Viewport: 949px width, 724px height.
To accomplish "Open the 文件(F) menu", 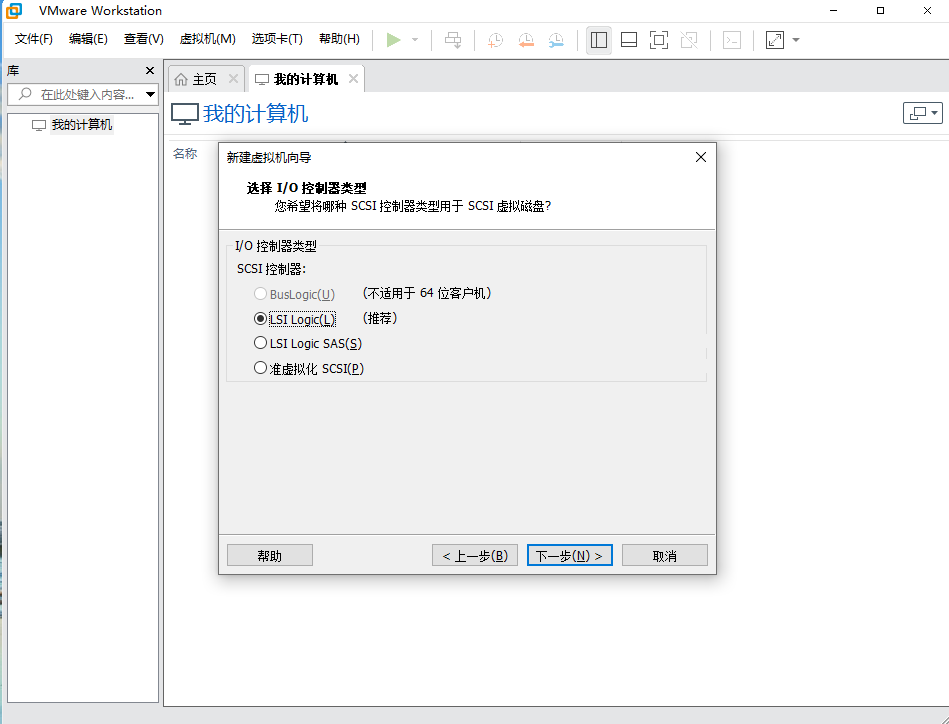I will [x=34, y=39].
